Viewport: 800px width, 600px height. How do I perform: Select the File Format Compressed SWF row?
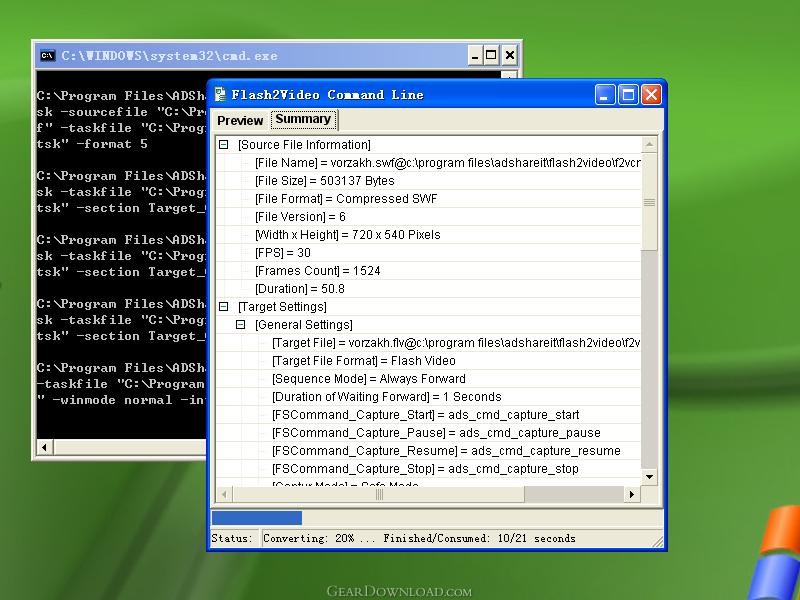point(345,199)
